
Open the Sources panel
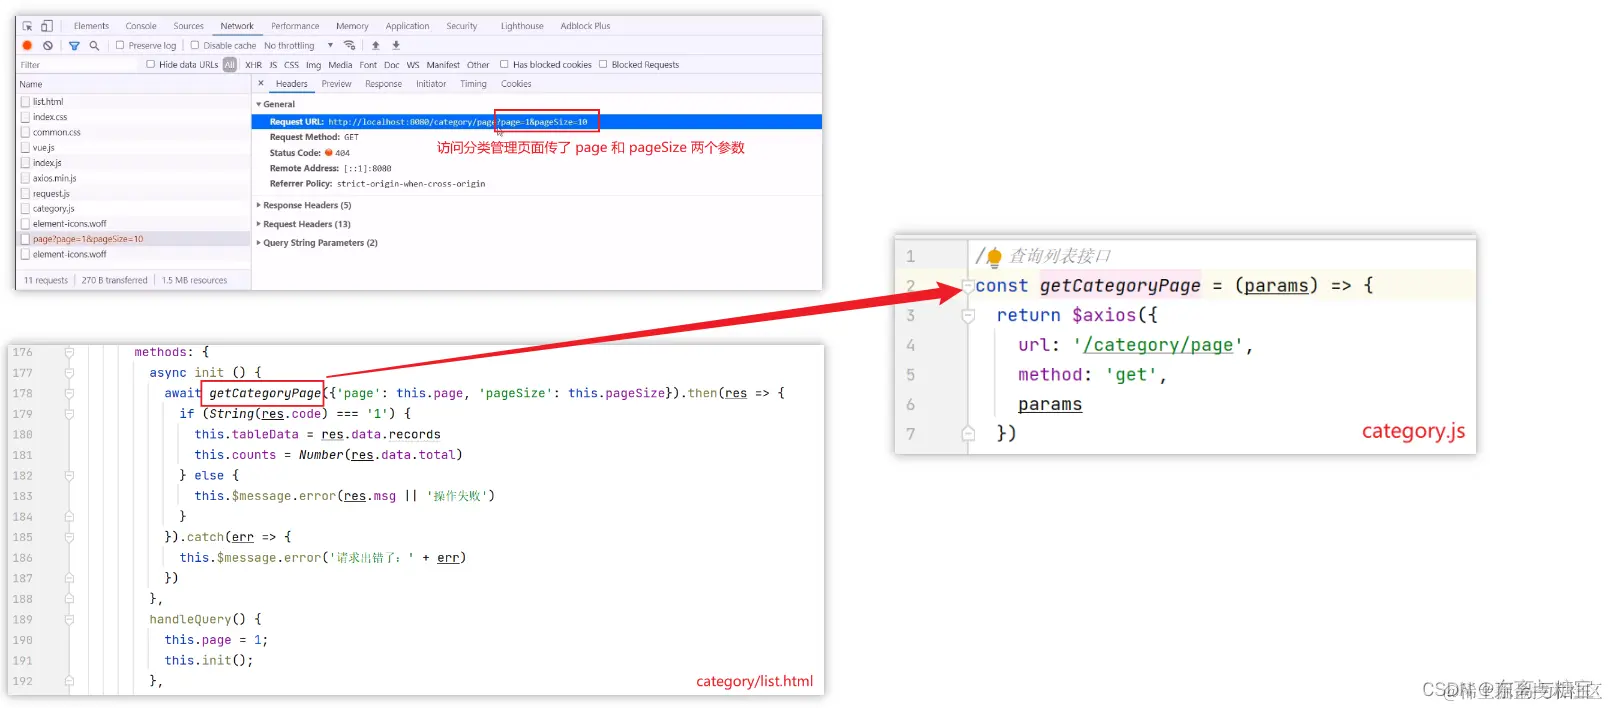pyautogui.click(x=188, y=26)
